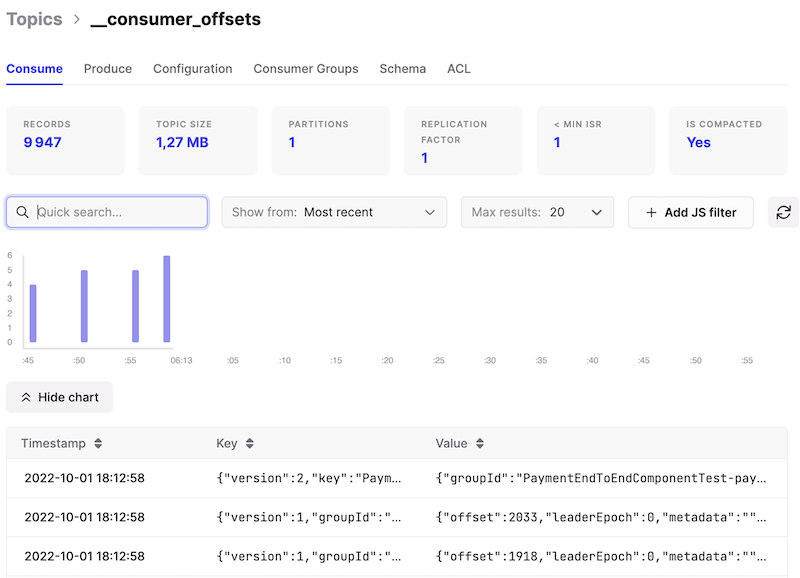
Task: Click the double chevron icon on Hide chart
Action: 26,397
